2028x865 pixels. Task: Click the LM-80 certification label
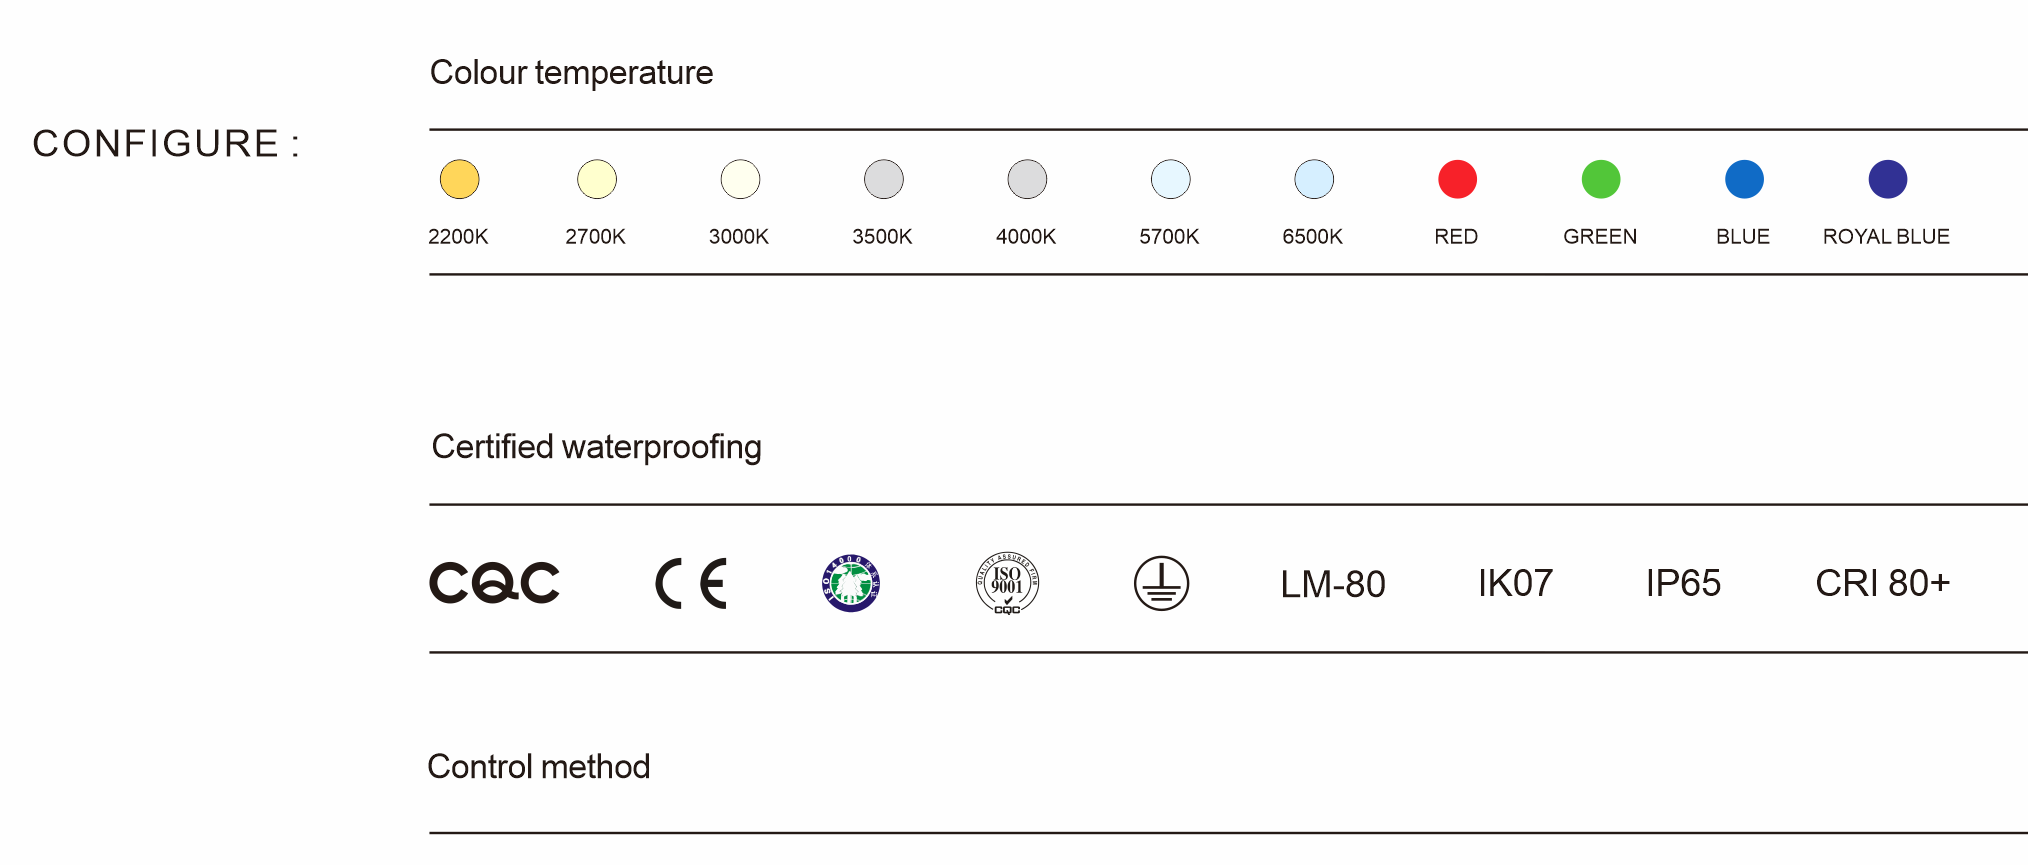pos(1333,584)
